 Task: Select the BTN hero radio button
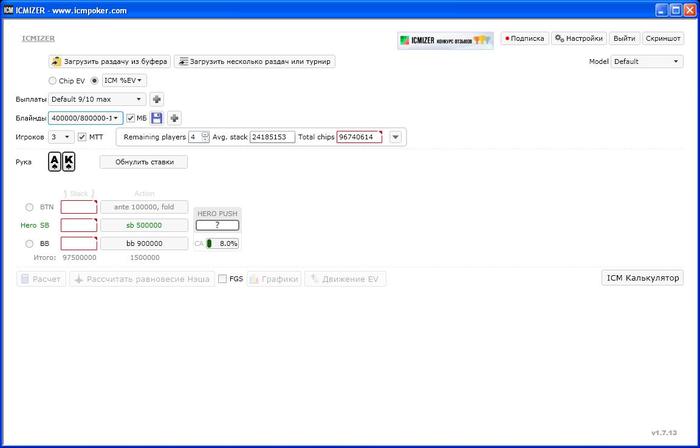coord(29,207)
